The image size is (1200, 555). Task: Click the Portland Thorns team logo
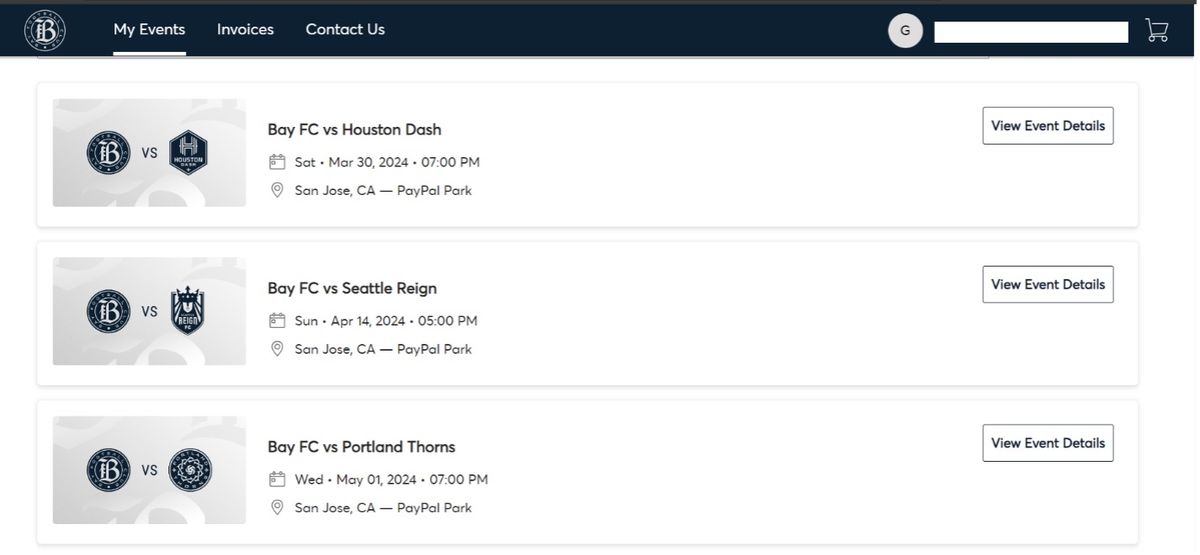(x=188, y=470)
